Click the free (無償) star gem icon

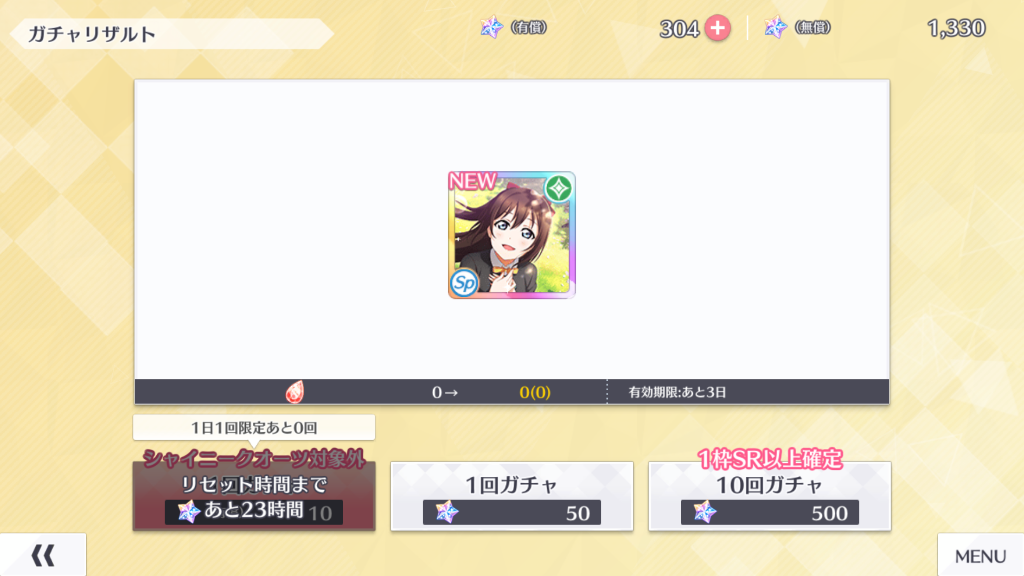tap(775, 27)
